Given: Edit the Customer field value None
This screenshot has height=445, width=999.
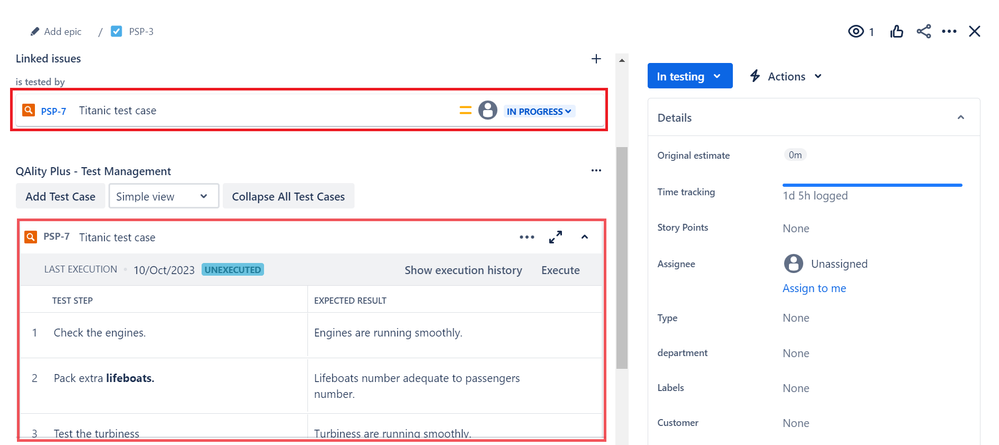Looking at the screenshot, I should click(796, 423).
